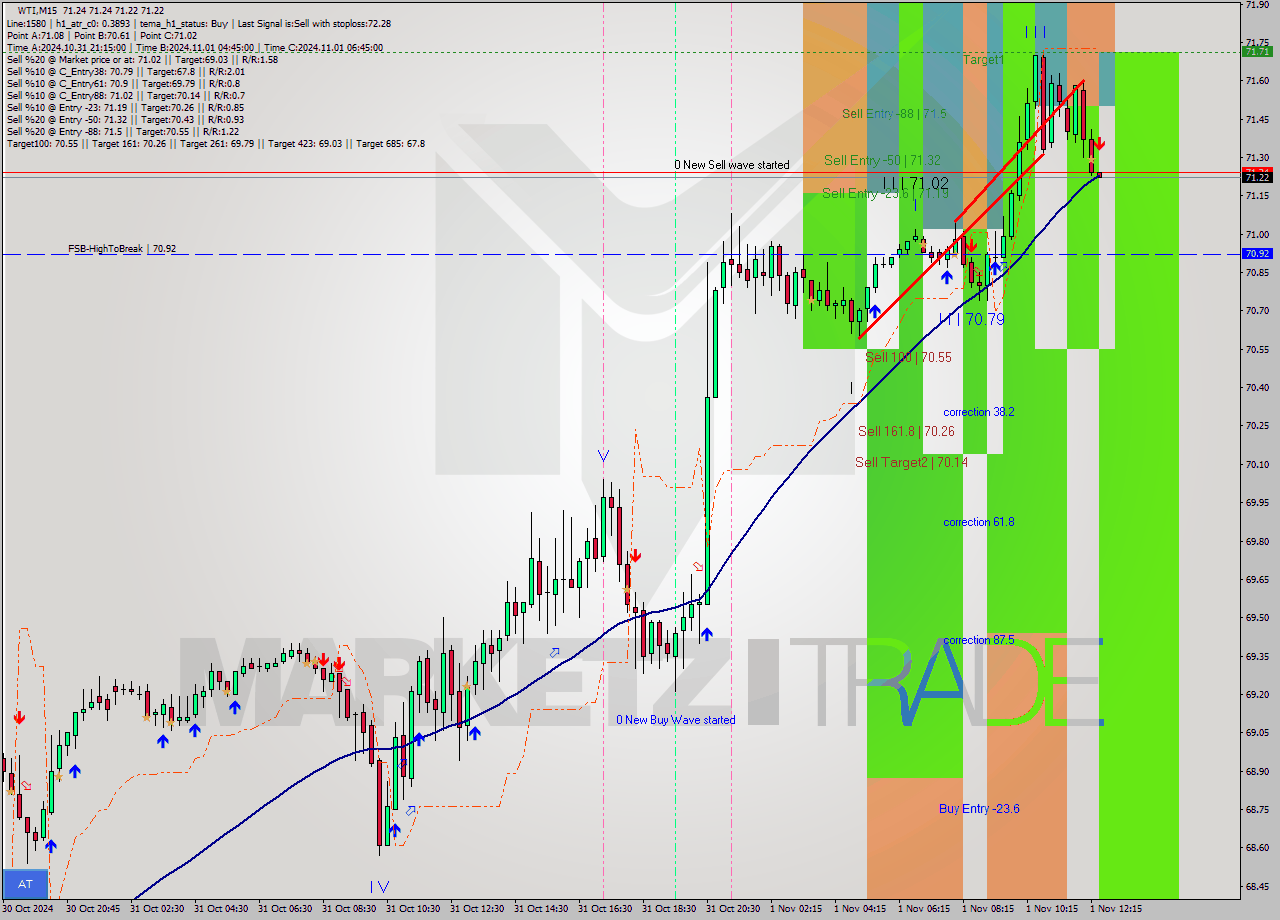Click the 'Sell Entry -23.6 | 71.19' label

coord(885,193)
